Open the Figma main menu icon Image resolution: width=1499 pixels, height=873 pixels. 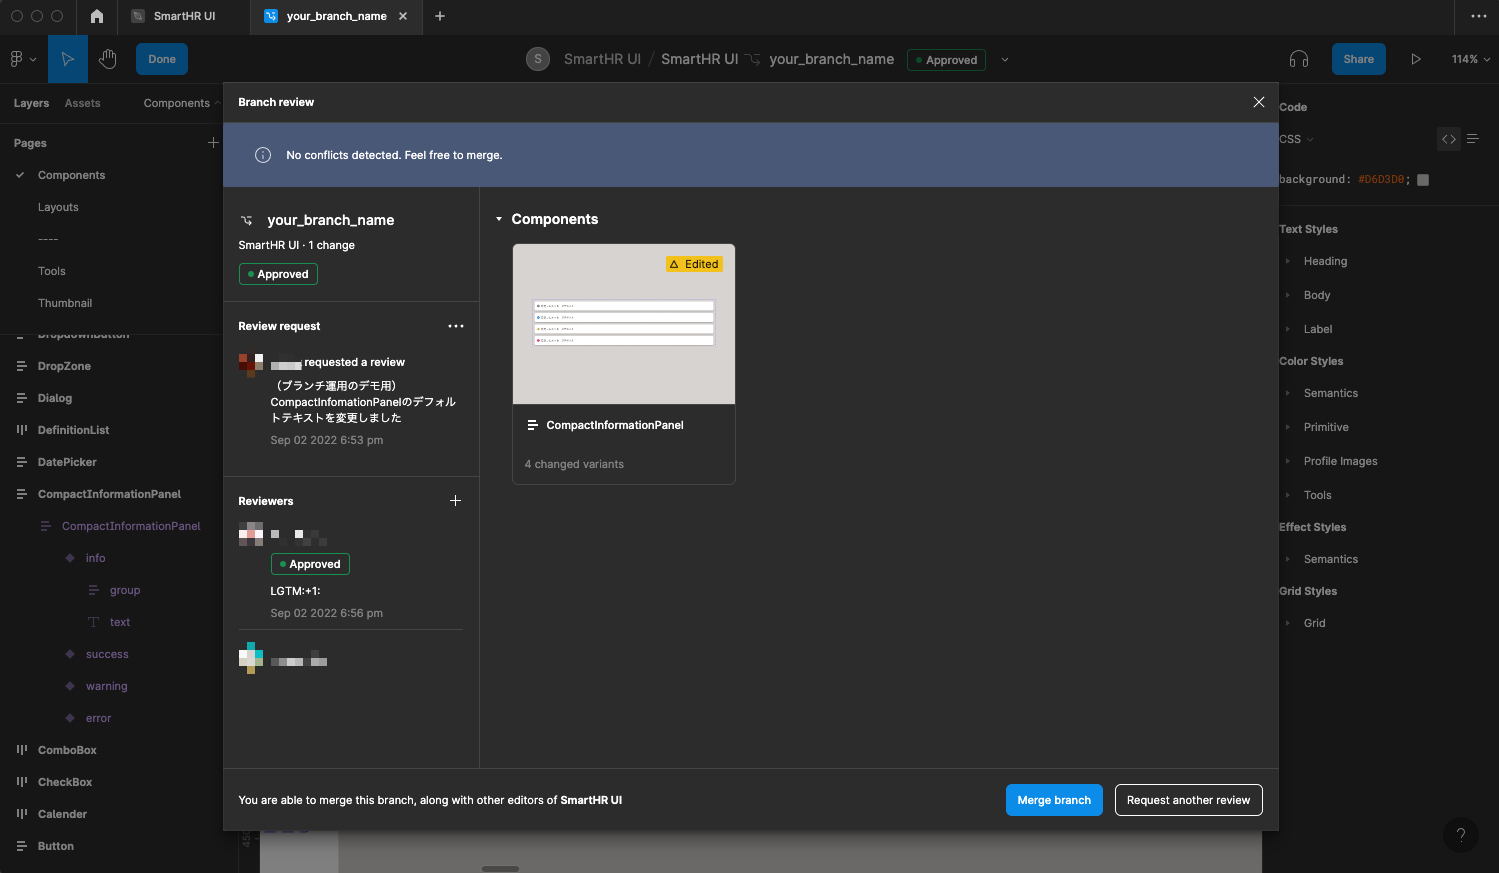[22, 59]
